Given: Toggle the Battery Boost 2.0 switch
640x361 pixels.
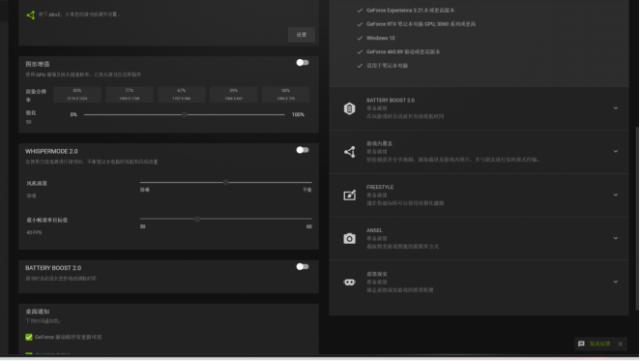Looking at the screenshot, I should 302,267.
